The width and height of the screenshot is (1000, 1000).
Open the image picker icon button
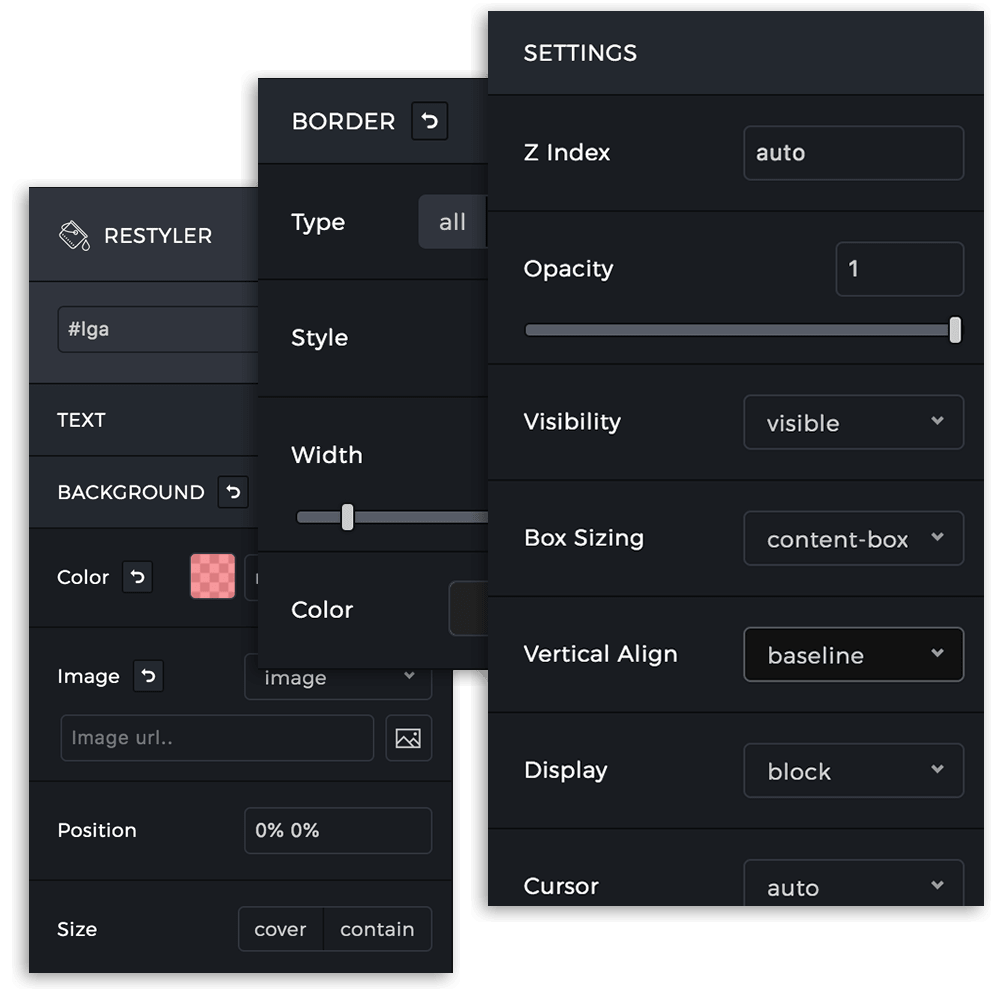click(408, 738)
